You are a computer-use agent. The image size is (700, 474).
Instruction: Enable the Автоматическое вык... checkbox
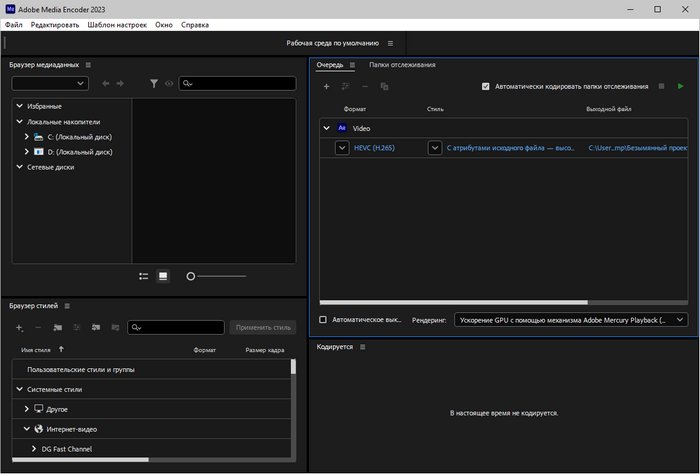(x=323, y=320)
